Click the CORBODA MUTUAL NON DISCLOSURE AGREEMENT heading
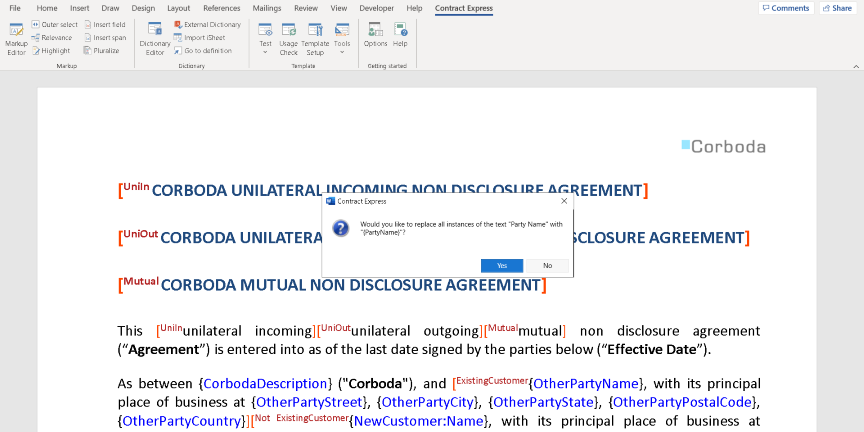The width and height of the screenshot is (864, 432). 350,285
